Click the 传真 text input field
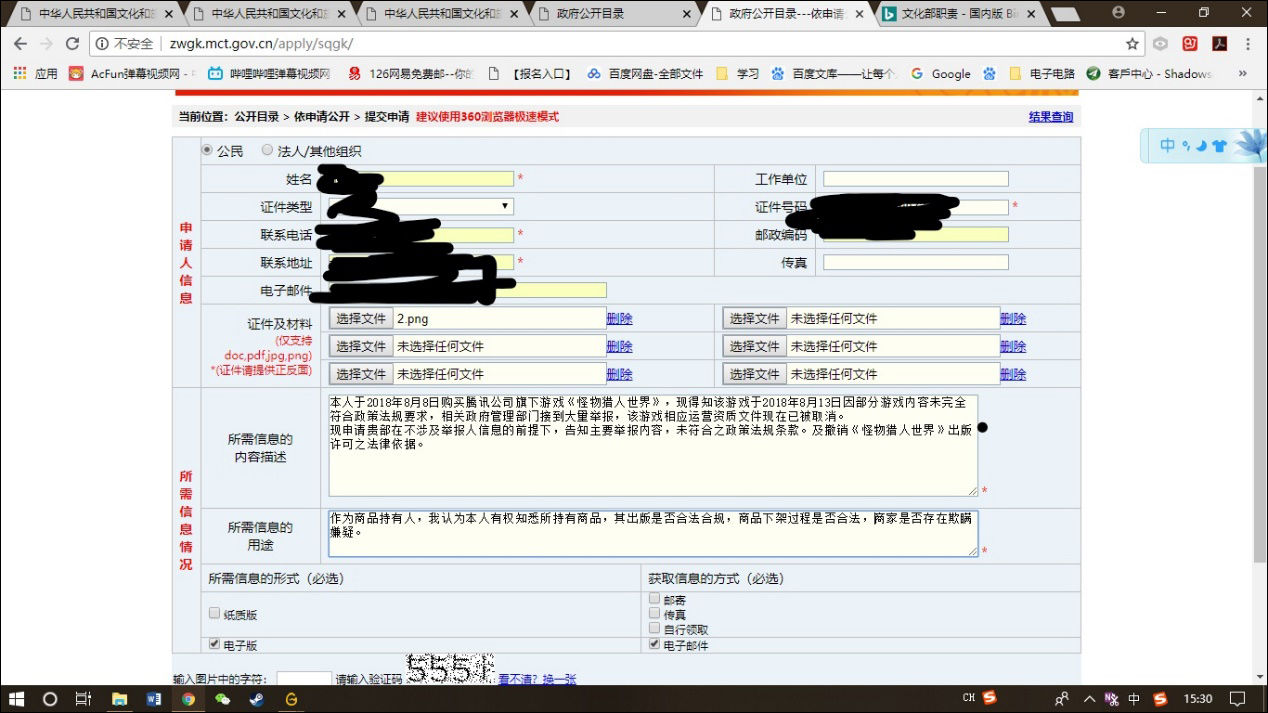 click(x=915, y=263)
